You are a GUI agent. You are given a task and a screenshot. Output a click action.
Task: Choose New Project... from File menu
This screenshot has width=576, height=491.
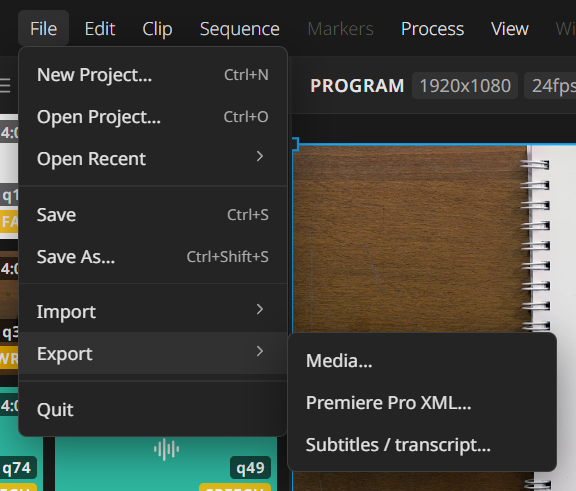pos(153,75)
